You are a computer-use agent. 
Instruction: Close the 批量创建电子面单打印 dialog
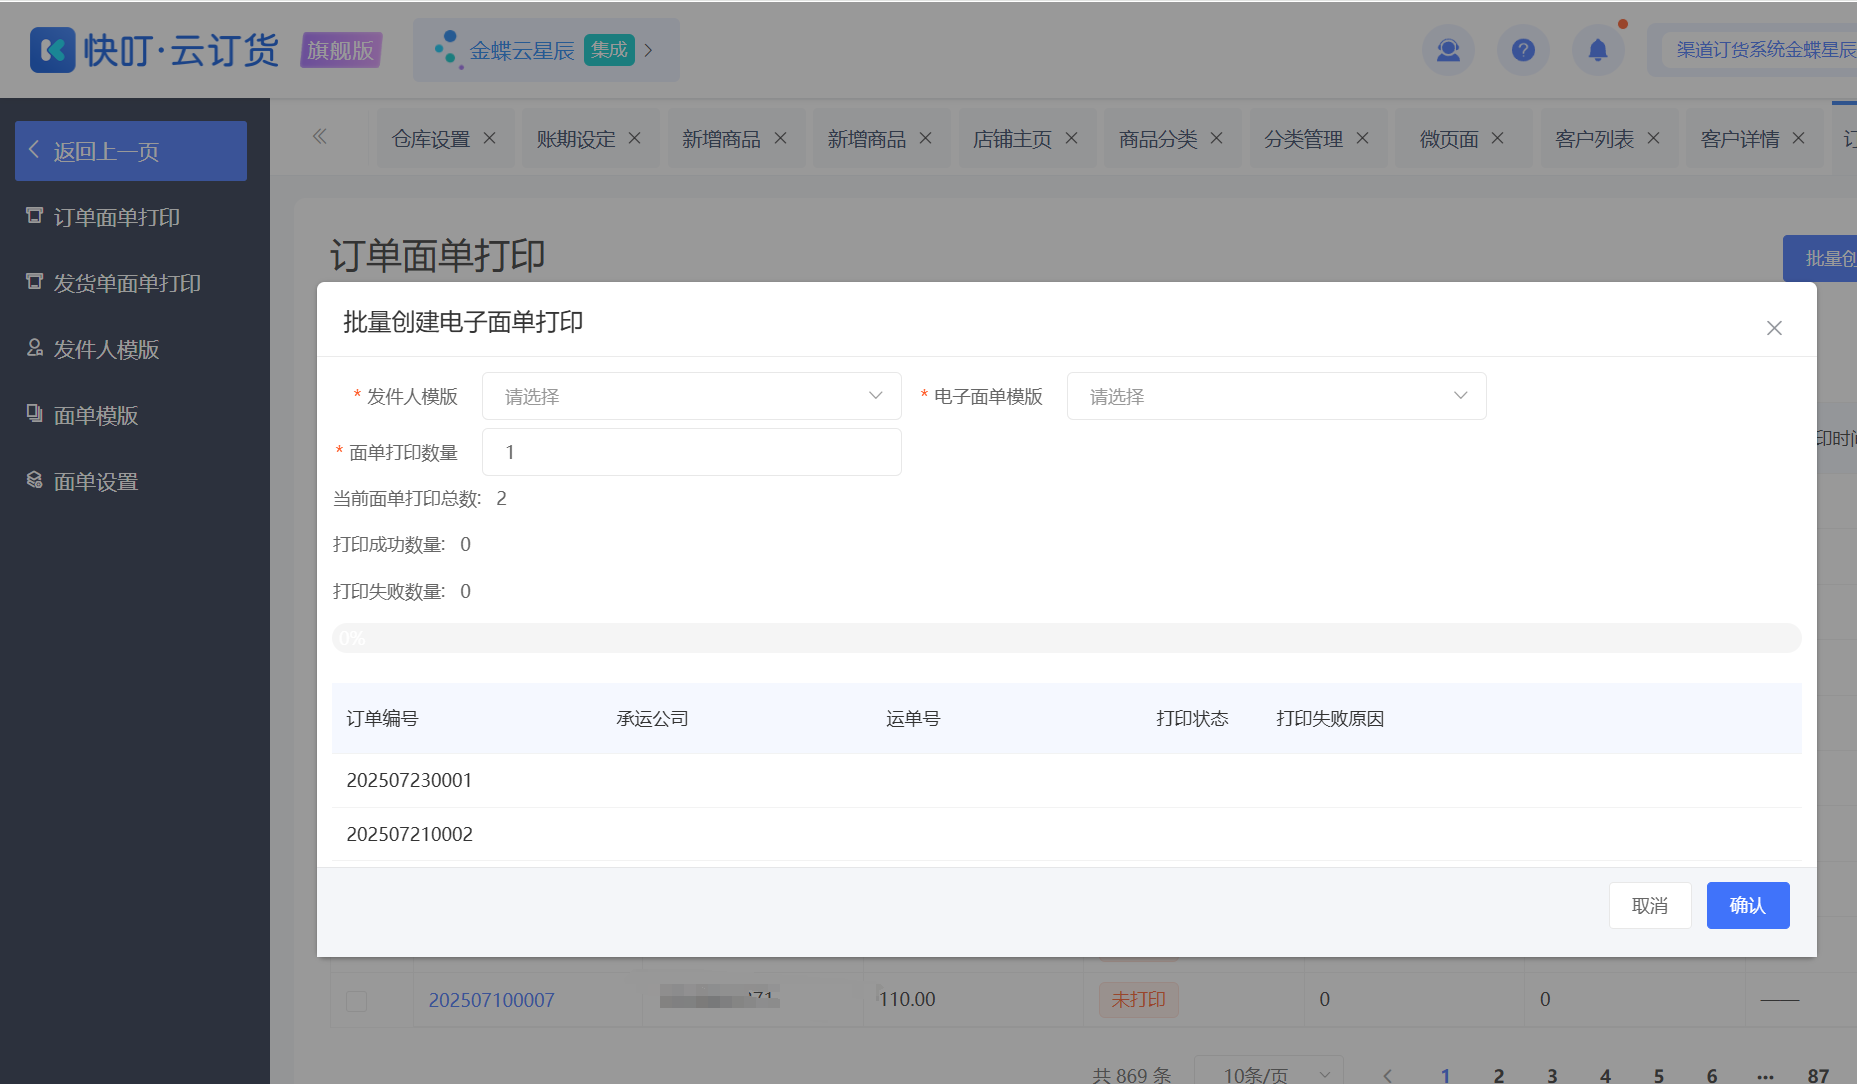1774,328
